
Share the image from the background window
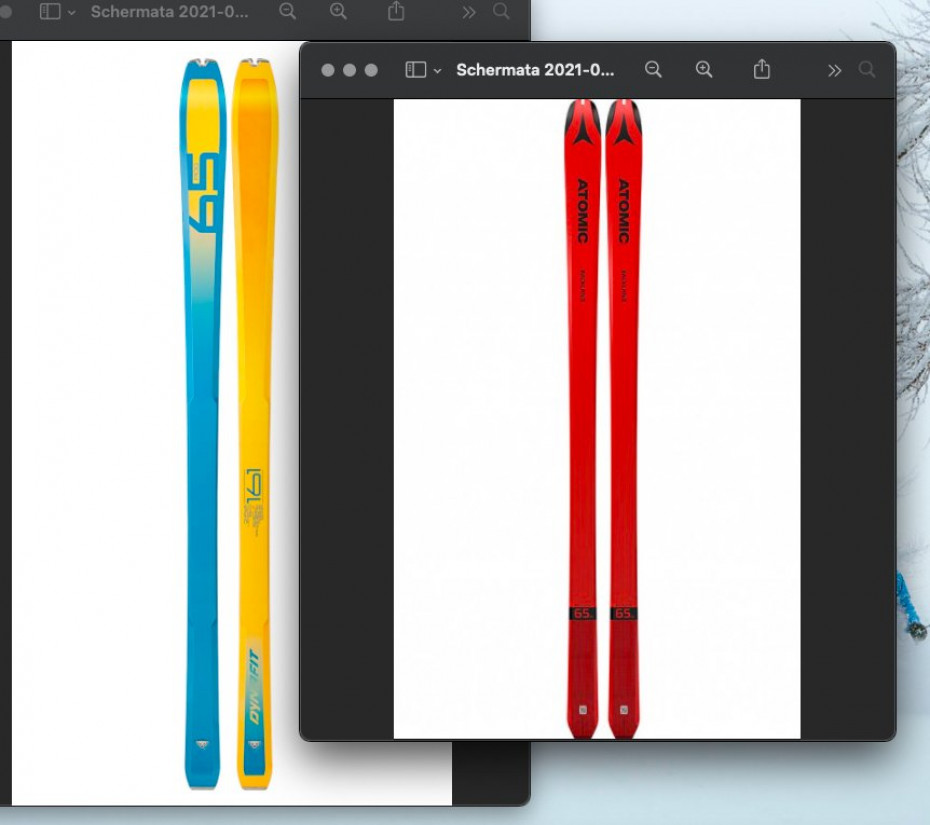(x=396, y=11)
